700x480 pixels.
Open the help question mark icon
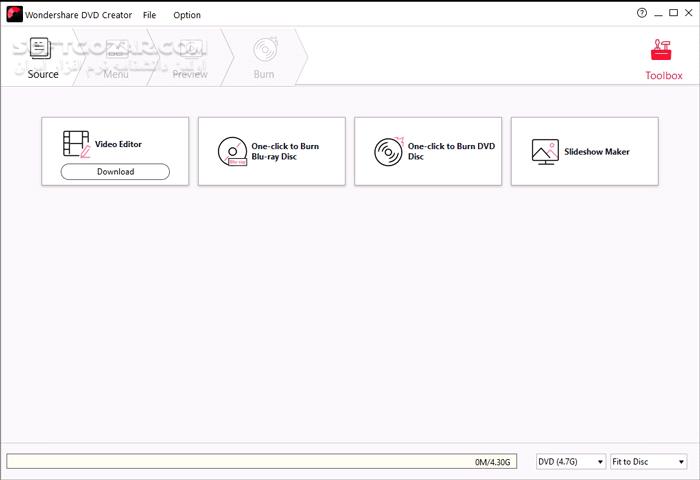[x=642, y=13]
